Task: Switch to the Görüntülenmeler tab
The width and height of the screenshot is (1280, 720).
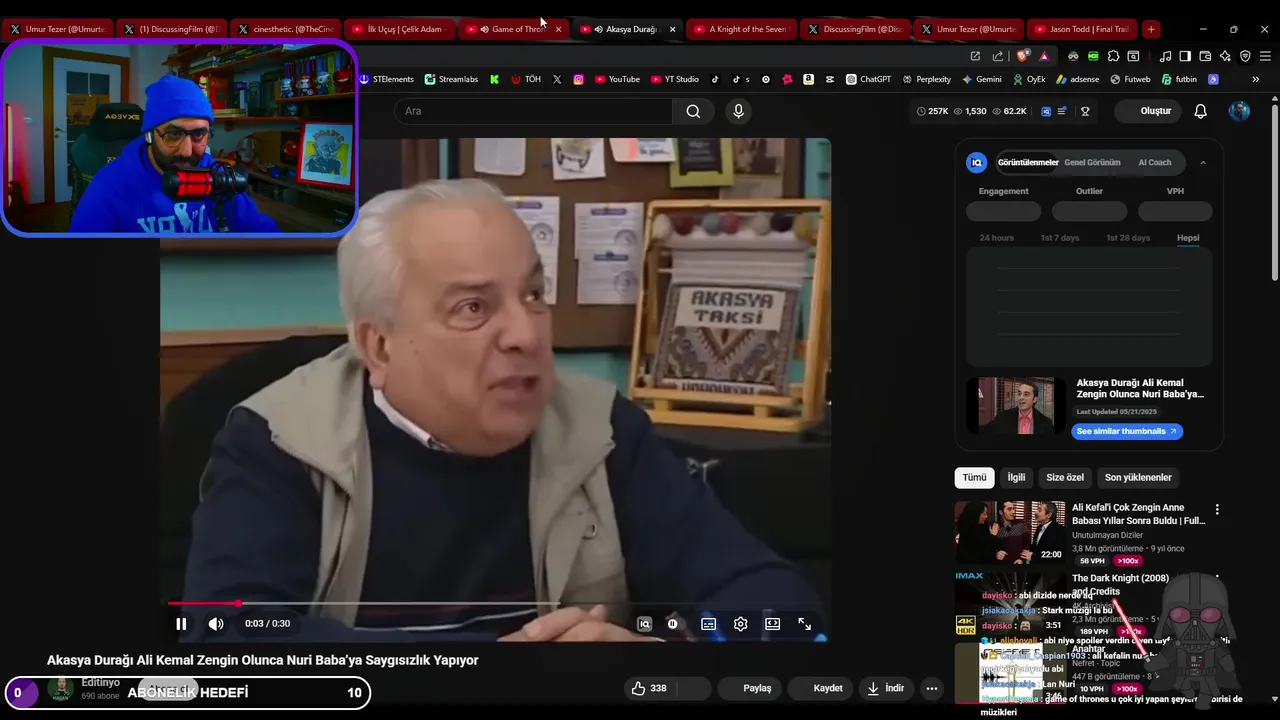Action: coord(1028,162)
